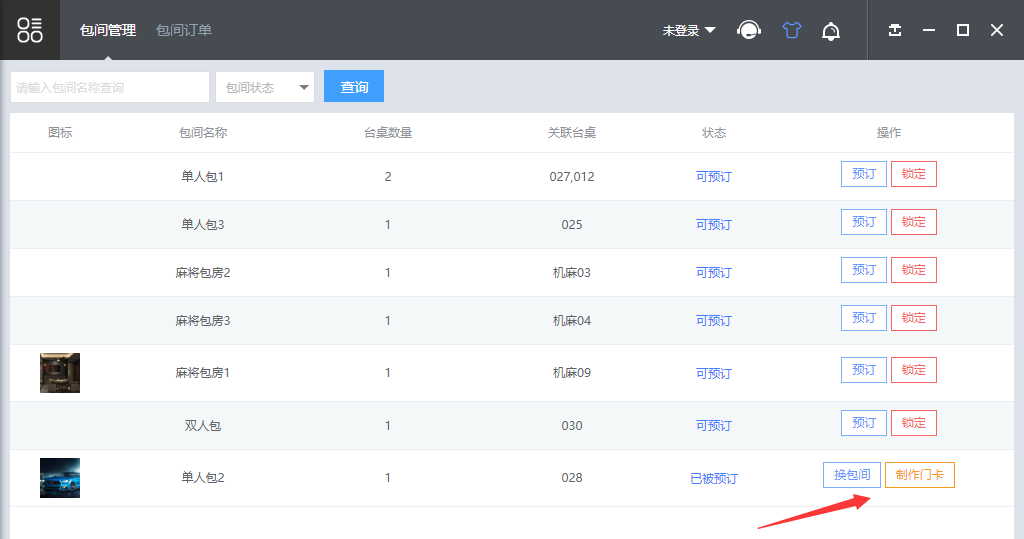Click linked table cell 机麻09
Viewport: 1024px width, 539px height.
571,373
